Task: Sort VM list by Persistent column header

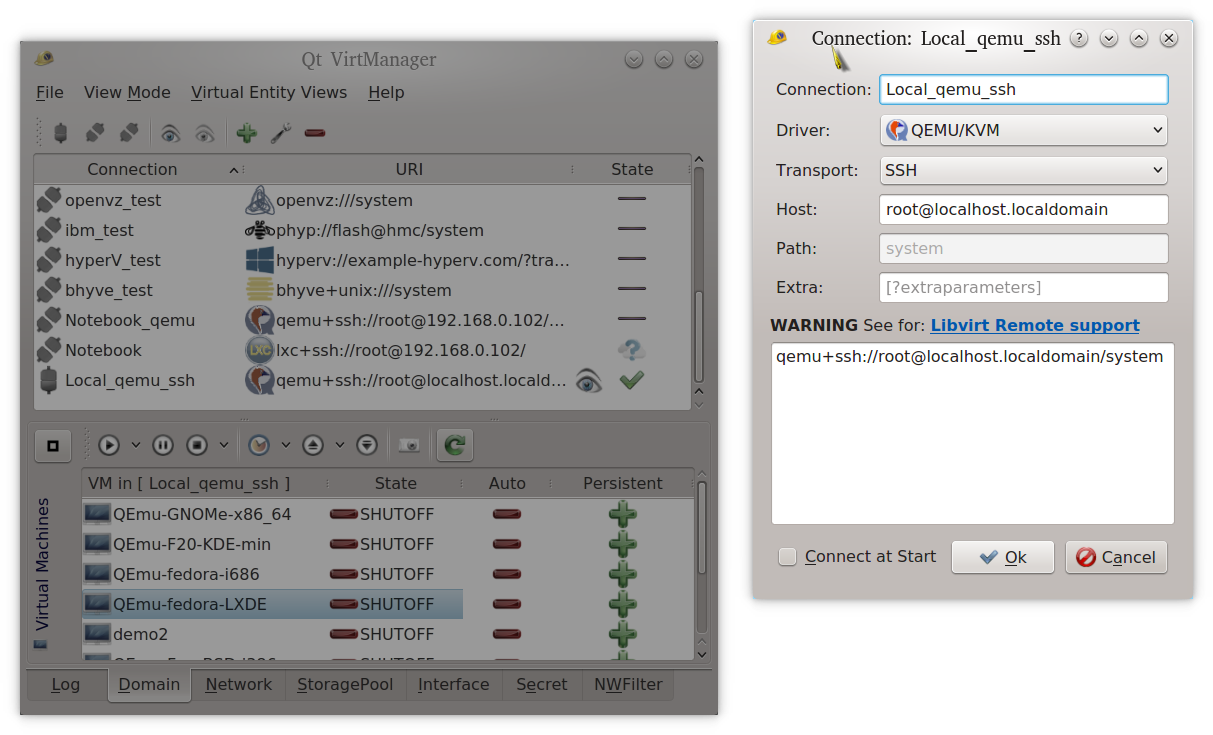Action: pyautogui.click(x=623, y=483)
